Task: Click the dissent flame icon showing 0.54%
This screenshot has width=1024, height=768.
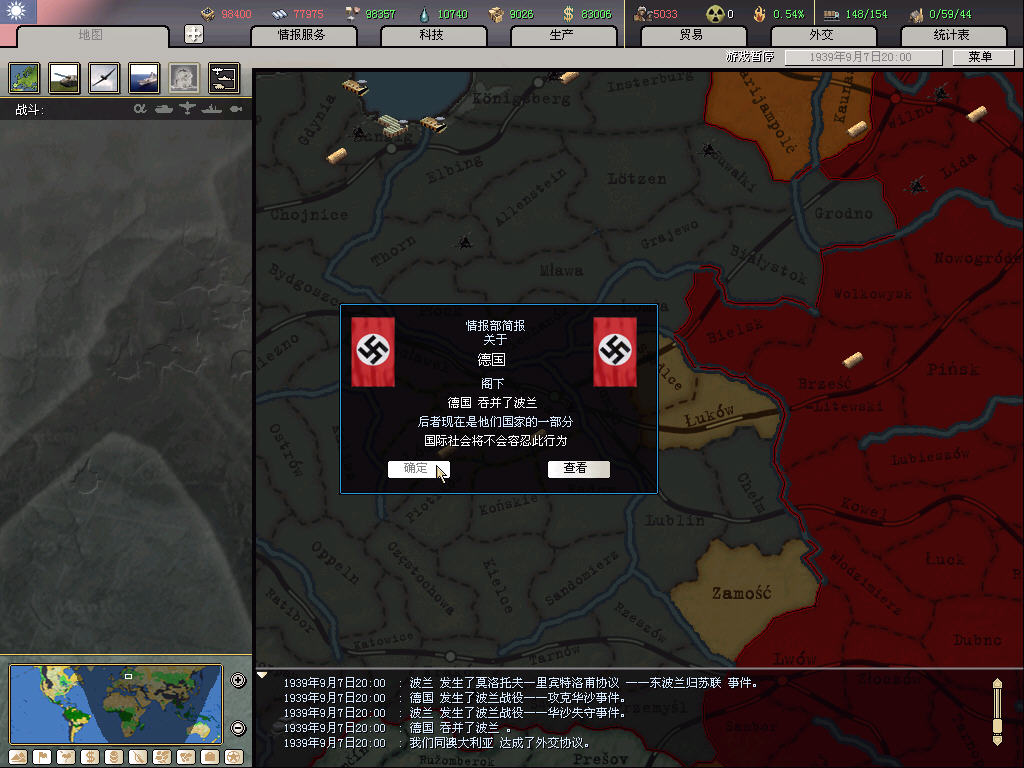Action: click(759, 14)
